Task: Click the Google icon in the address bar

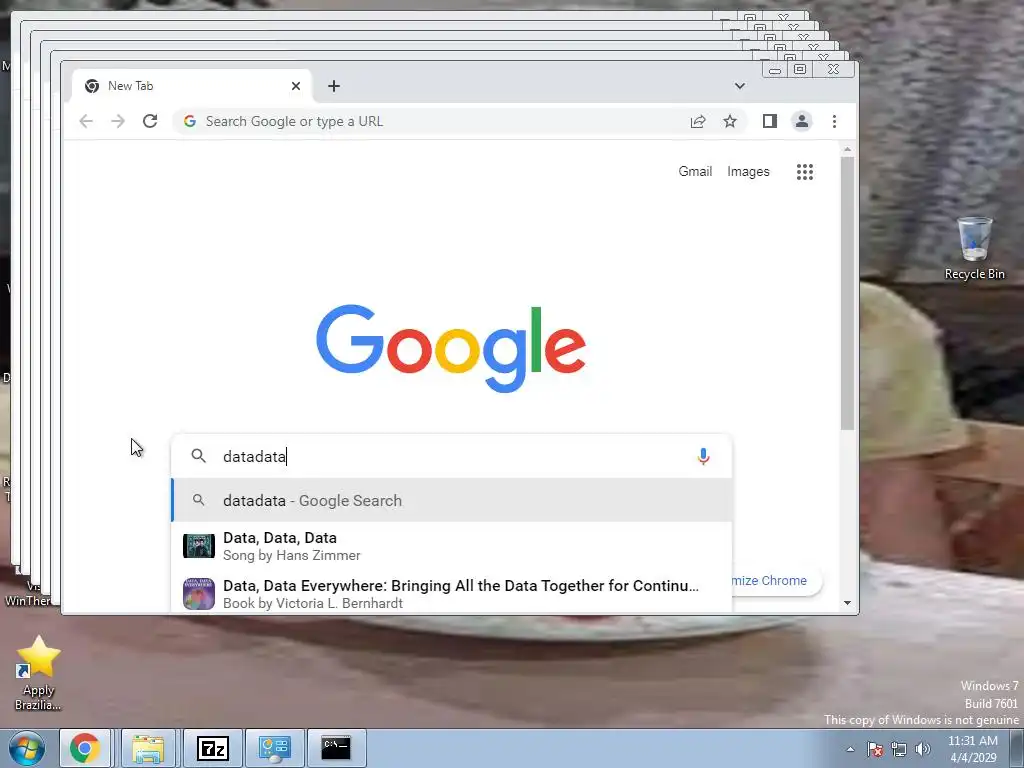Action: pos(190,121)
